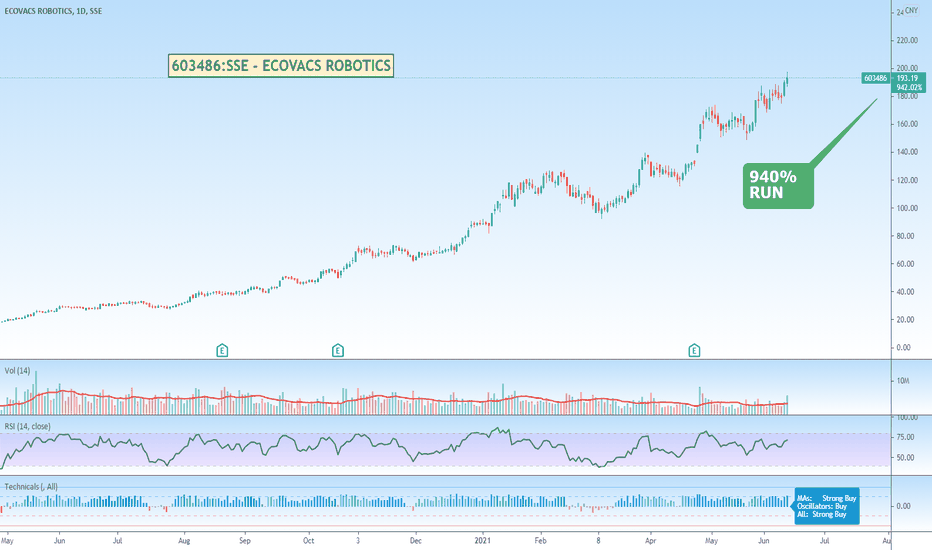Click the Apr label on time axis
The width and height of the screenshot is (932, 550).
(650, 540)
